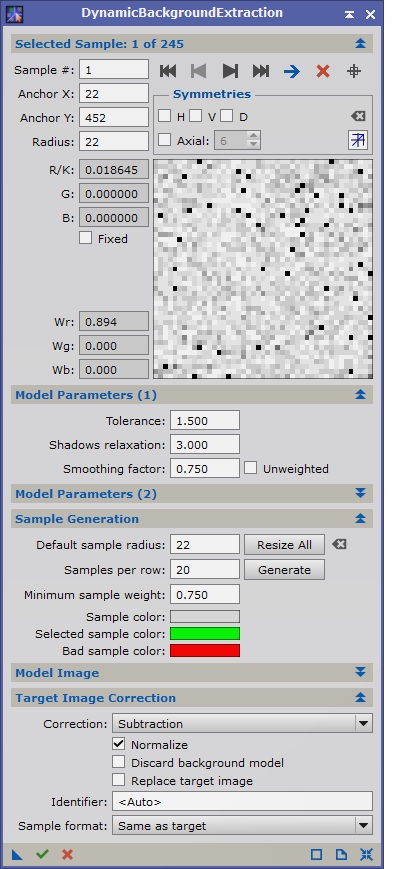The height and width of the screenshot is (869, 410).
Task: Open the Correction dropdown
Action: [x=242, y=723]
